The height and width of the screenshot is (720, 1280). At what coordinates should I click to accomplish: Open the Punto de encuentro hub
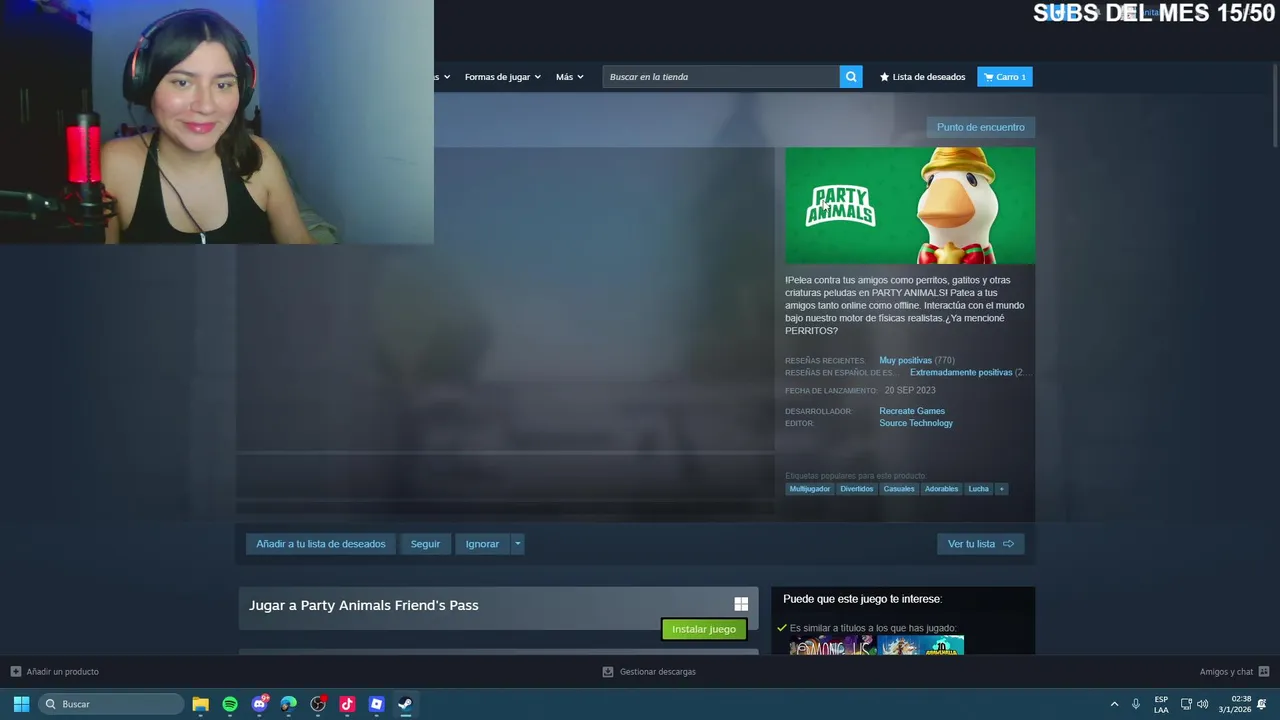pyautogui.click(x=980, y=127)
